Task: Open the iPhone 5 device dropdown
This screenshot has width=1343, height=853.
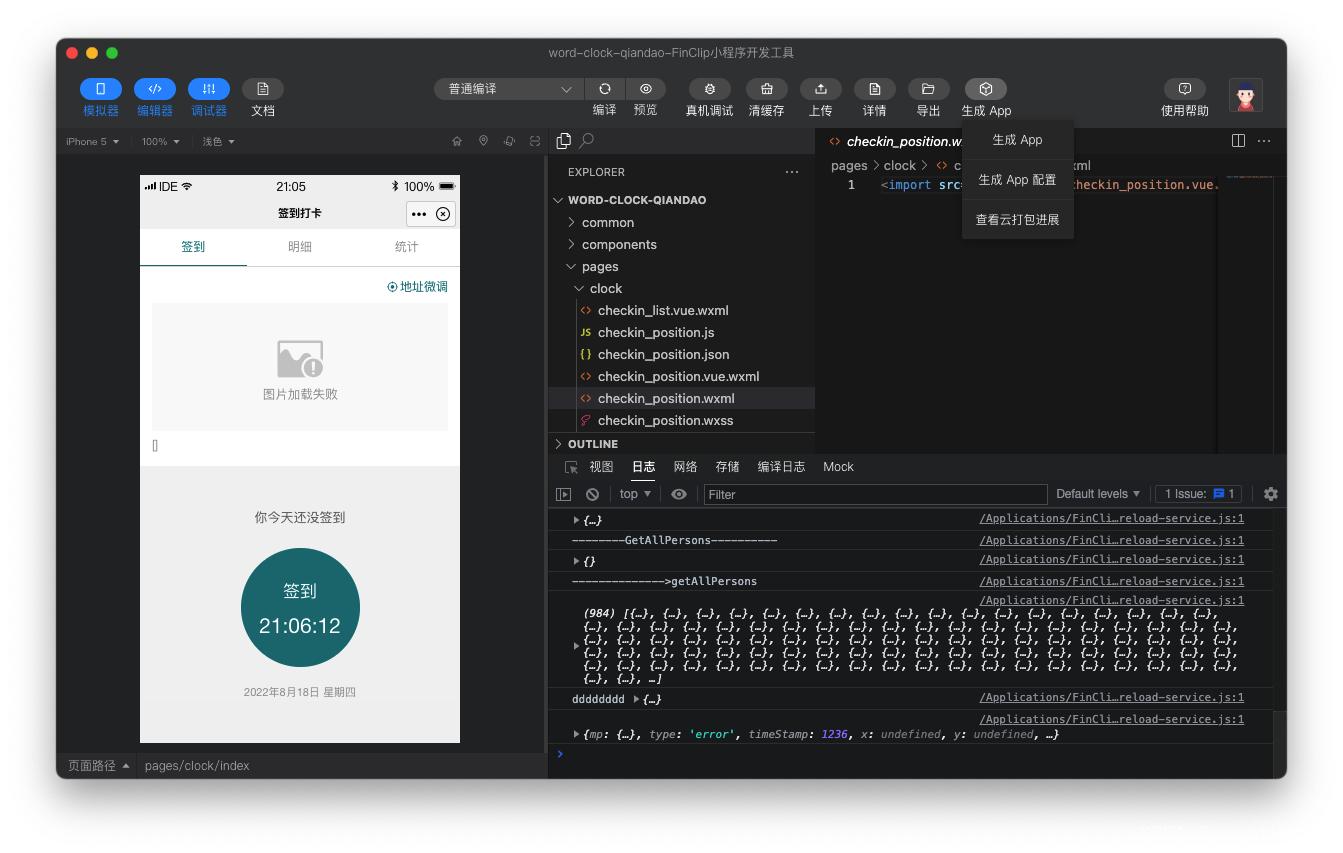Action: [93, 142]
